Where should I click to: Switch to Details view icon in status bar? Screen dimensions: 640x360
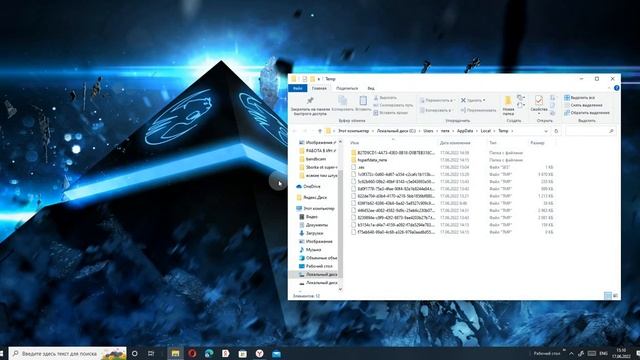(608, 296)
